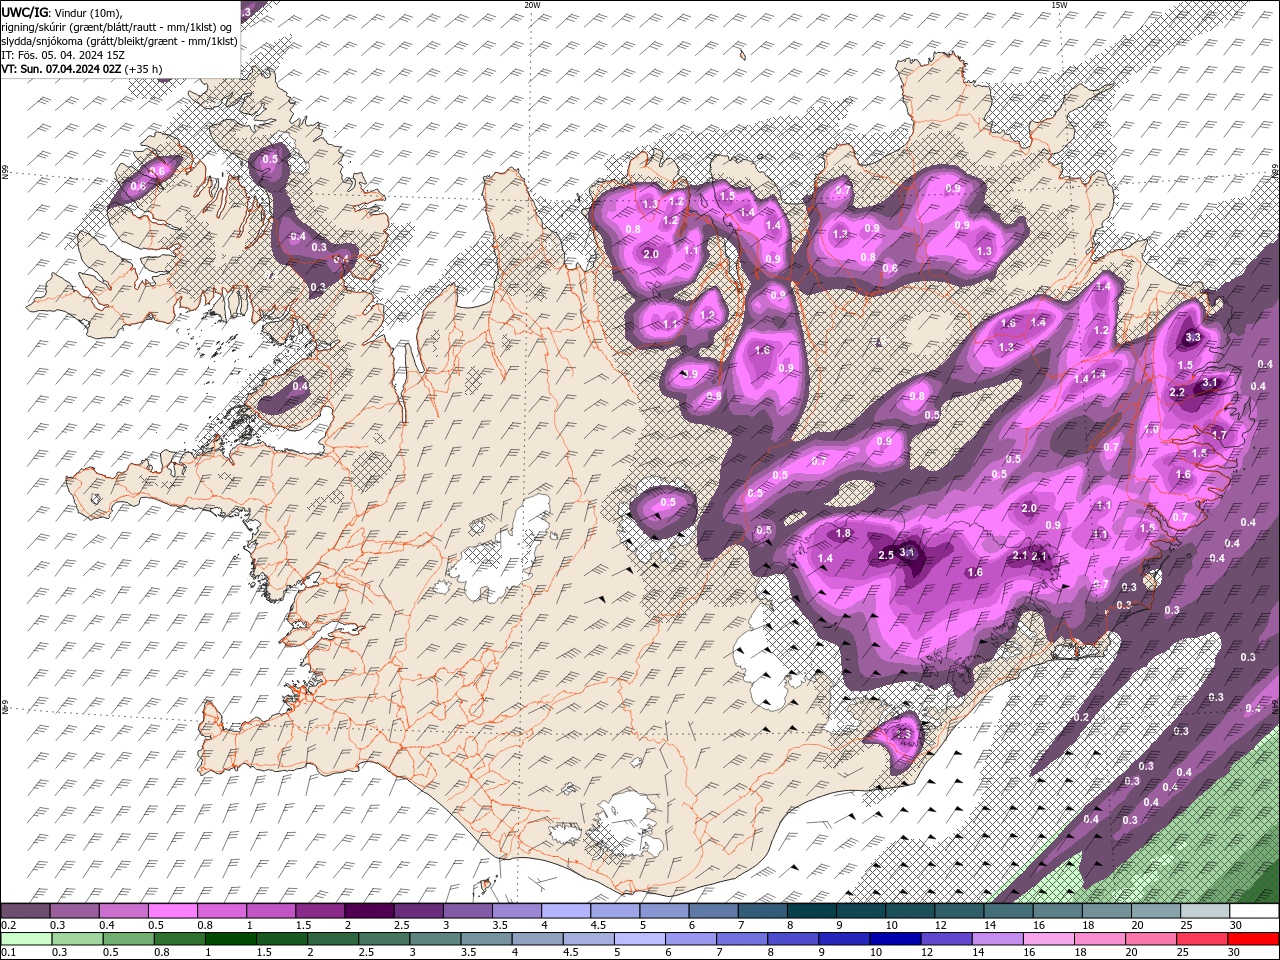1280x960 pixels.
Task: Click the light green rain swatch between 0.1 and 0.3
Action: (25, 939)
